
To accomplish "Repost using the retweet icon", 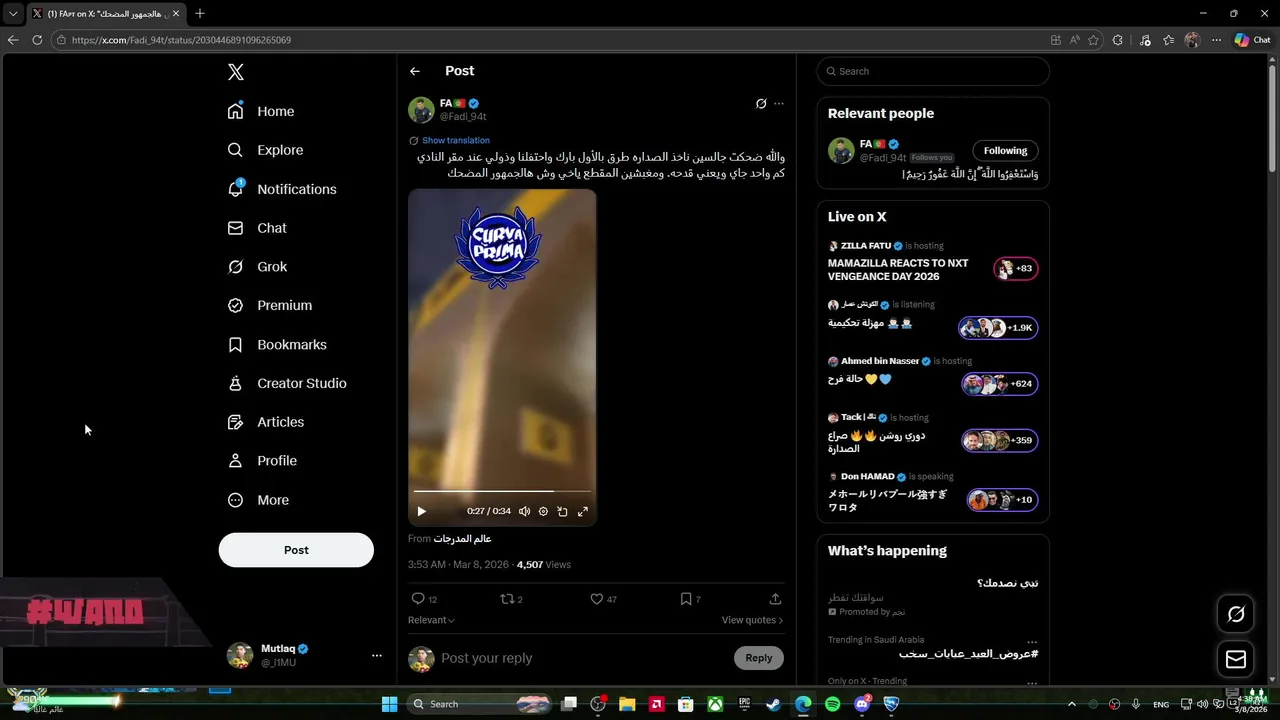I will 507,599.
